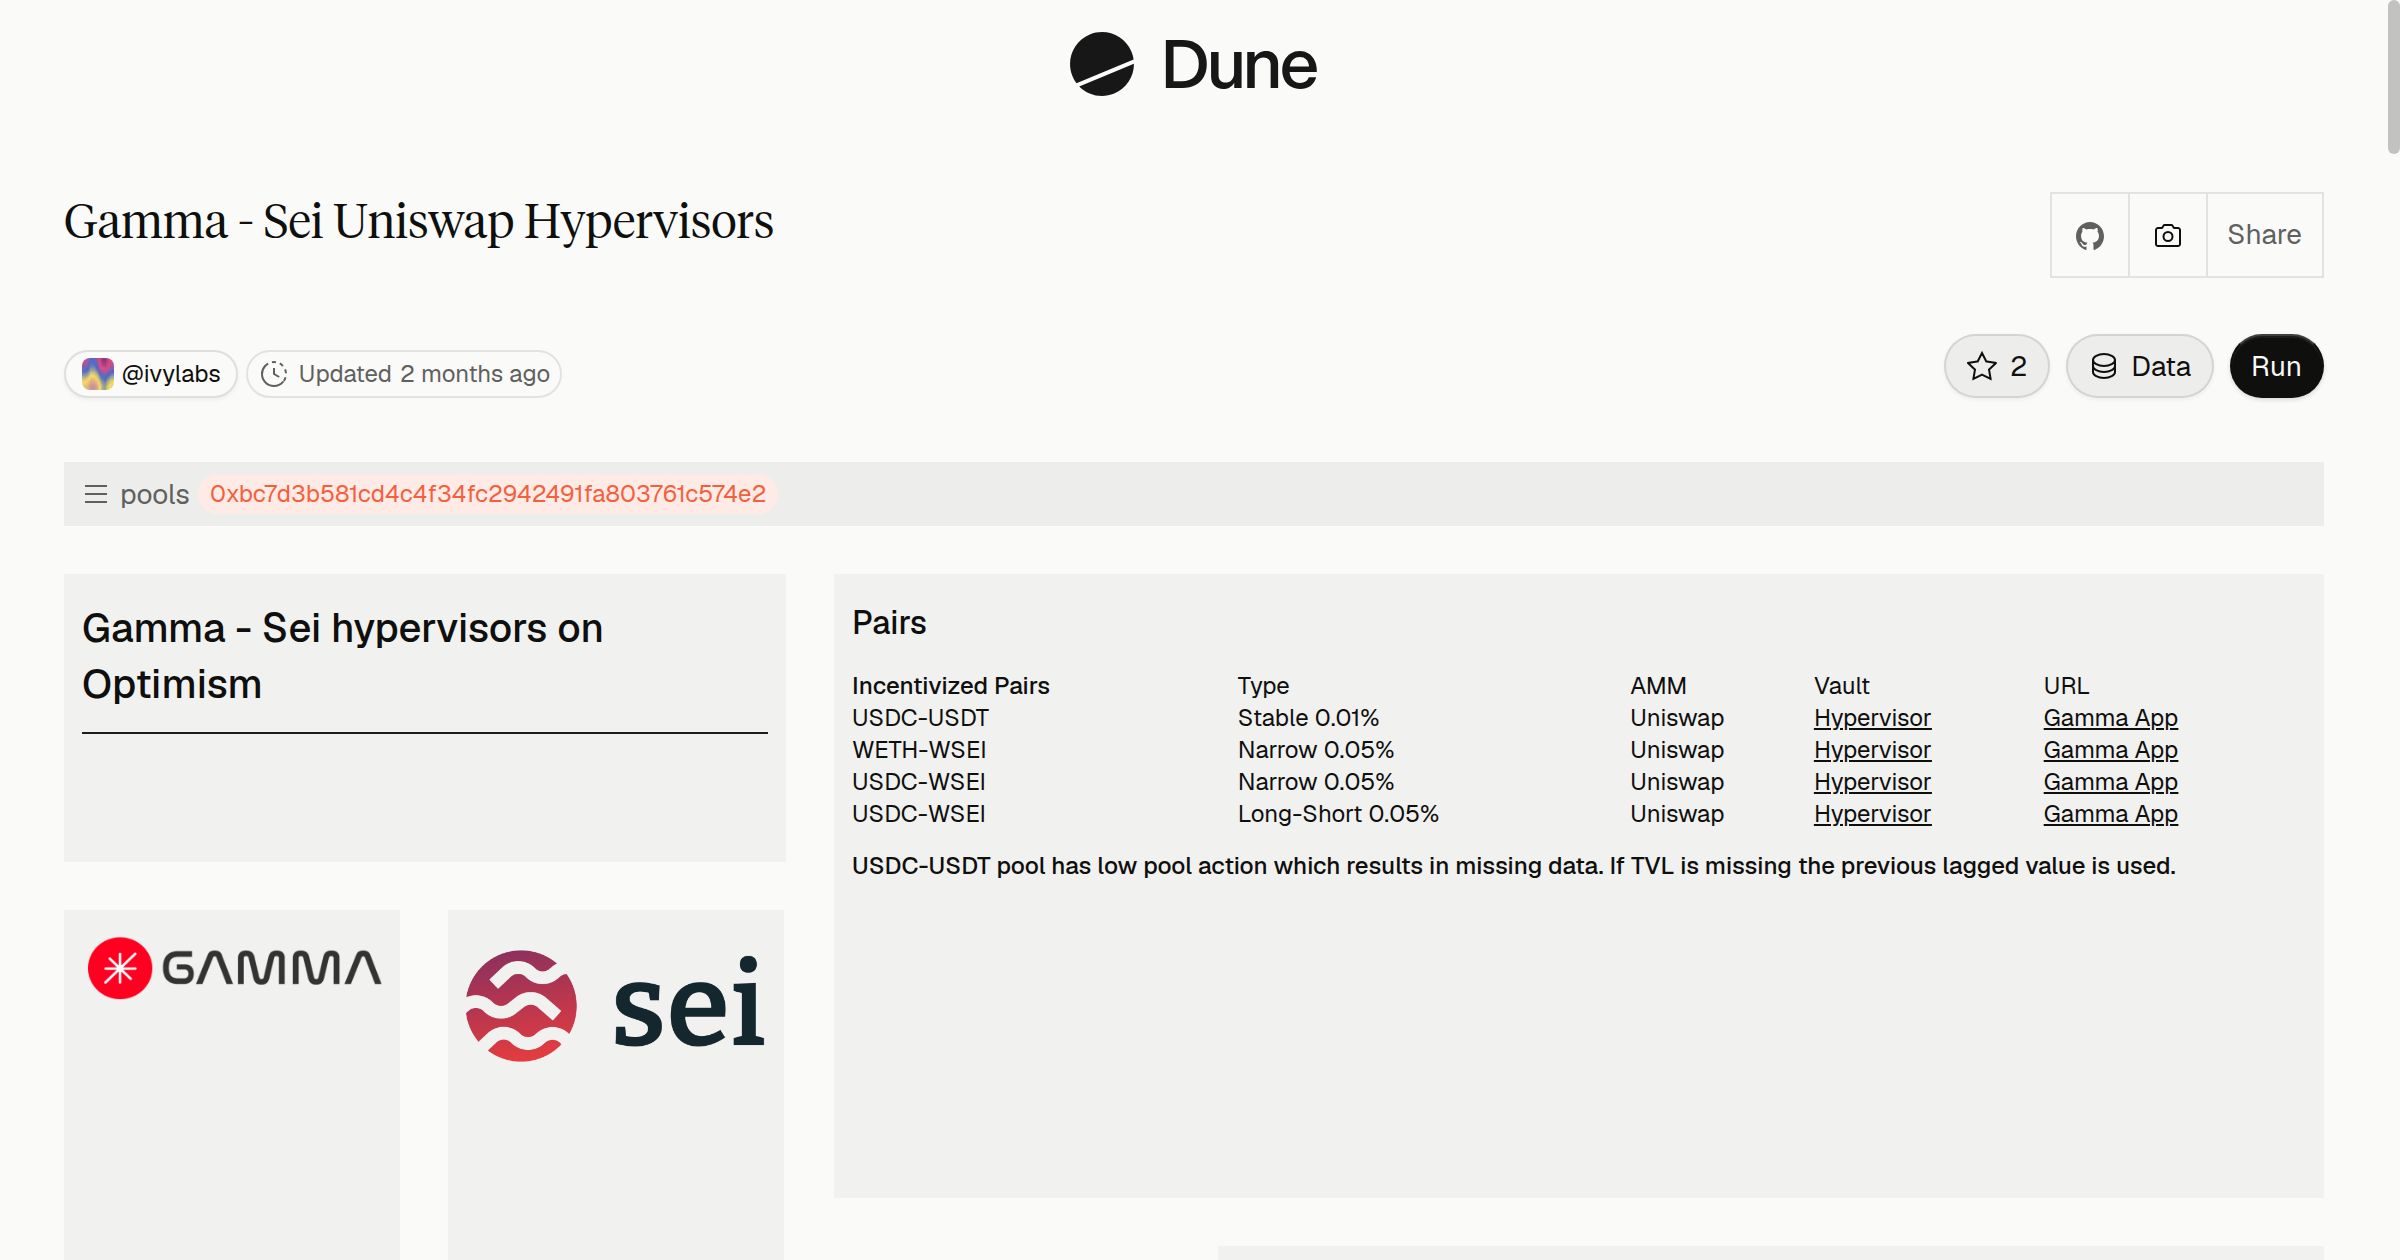The image size is (2400, 1260).
Task: Star this dashboard
Action: pos(1996,366)
